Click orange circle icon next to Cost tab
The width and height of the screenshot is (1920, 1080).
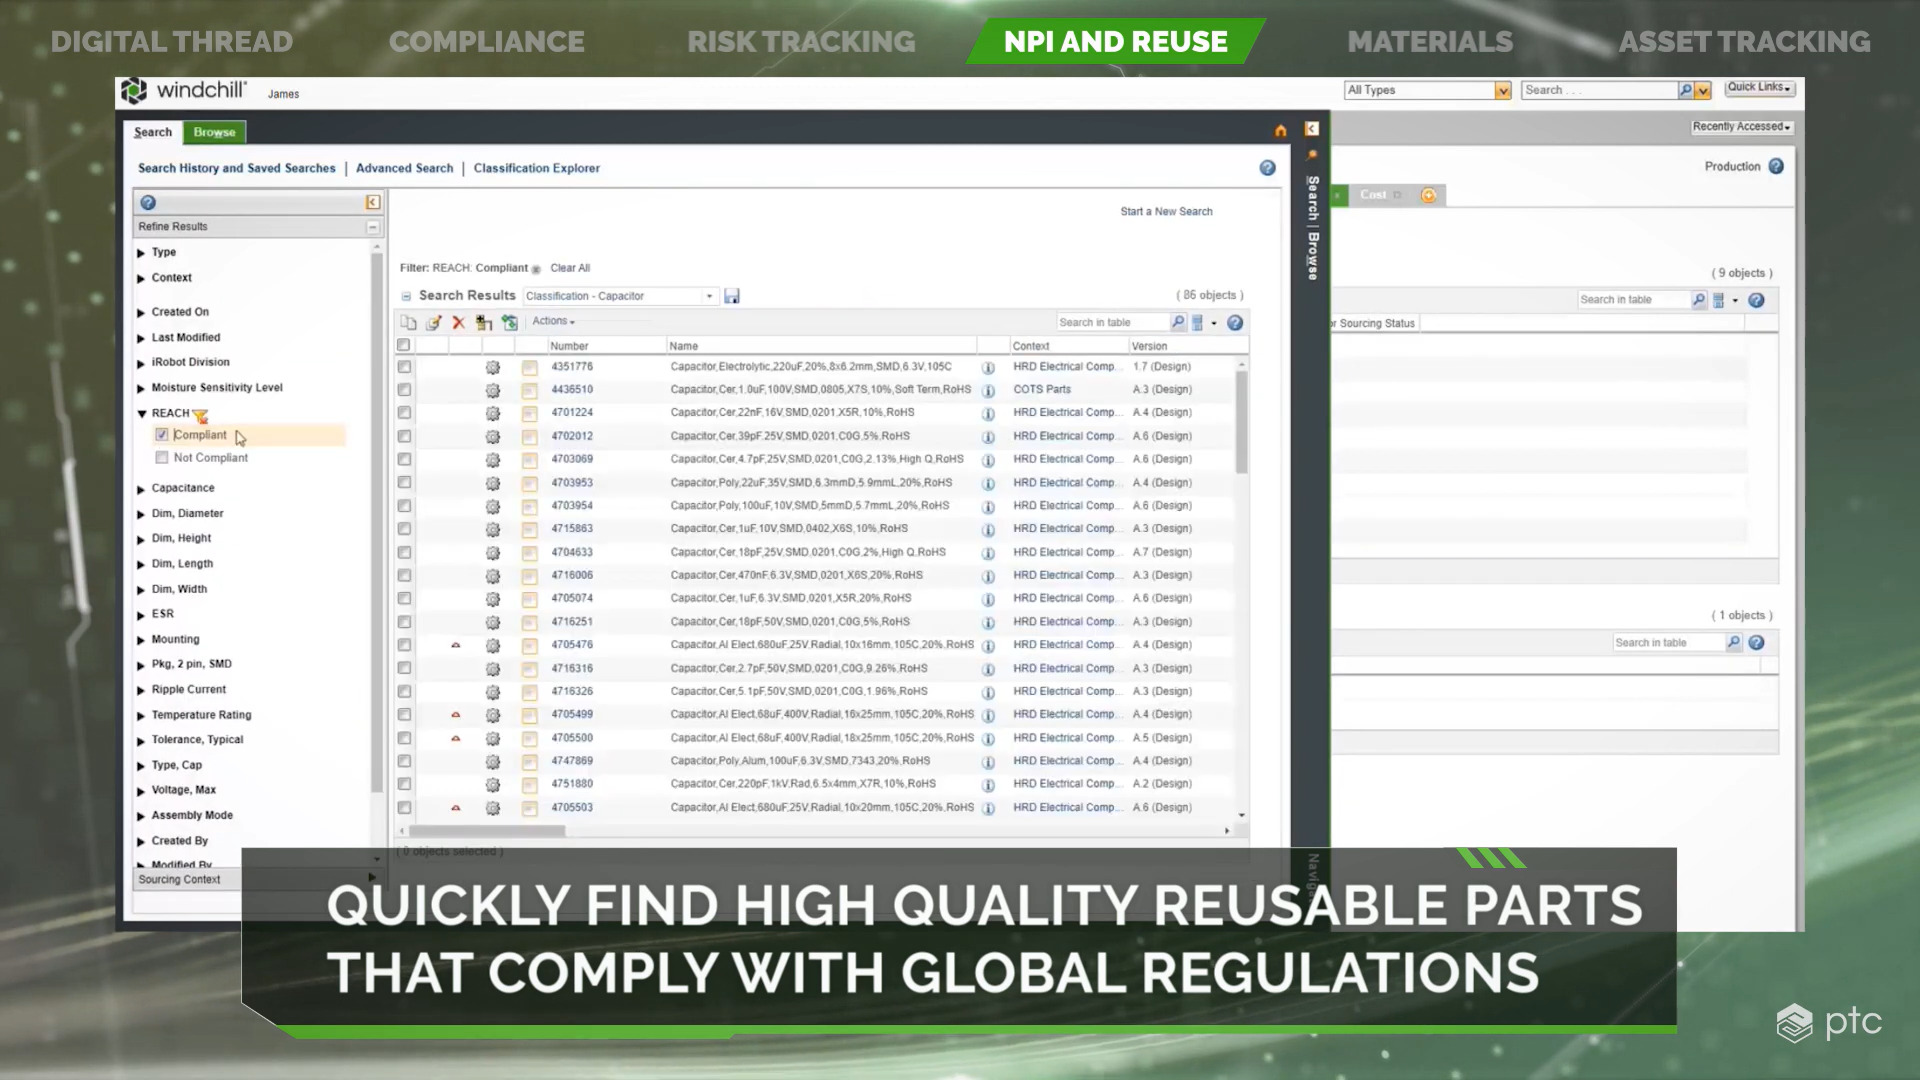(1428, 195)
